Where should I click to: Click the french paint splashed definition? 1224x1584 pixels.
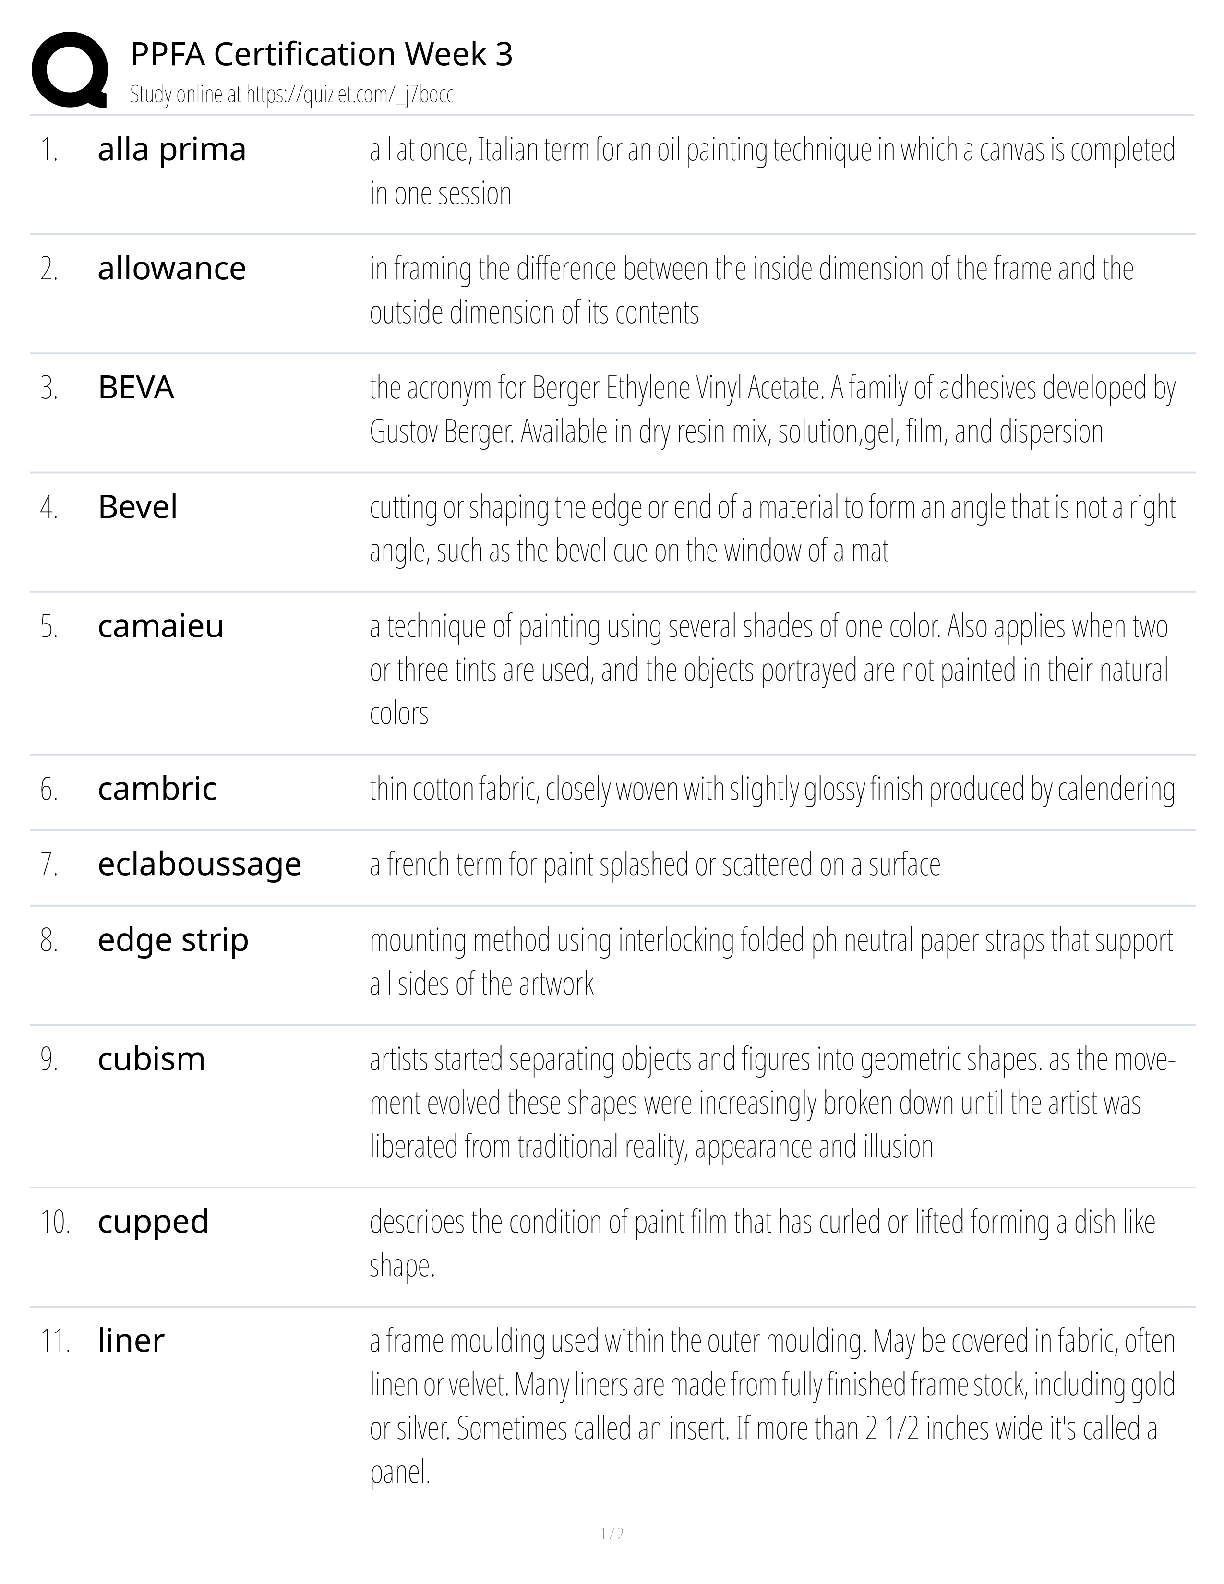click(655, 865)
